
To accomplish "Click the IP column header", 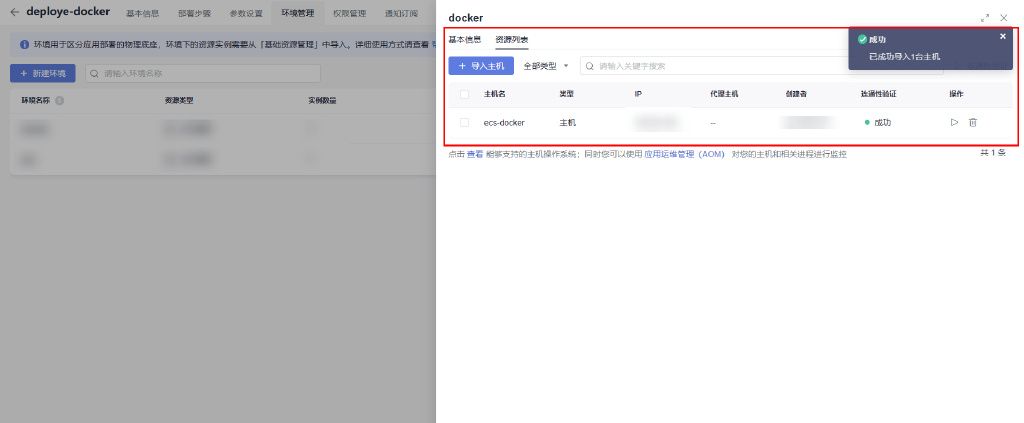I will coord(638,94).
